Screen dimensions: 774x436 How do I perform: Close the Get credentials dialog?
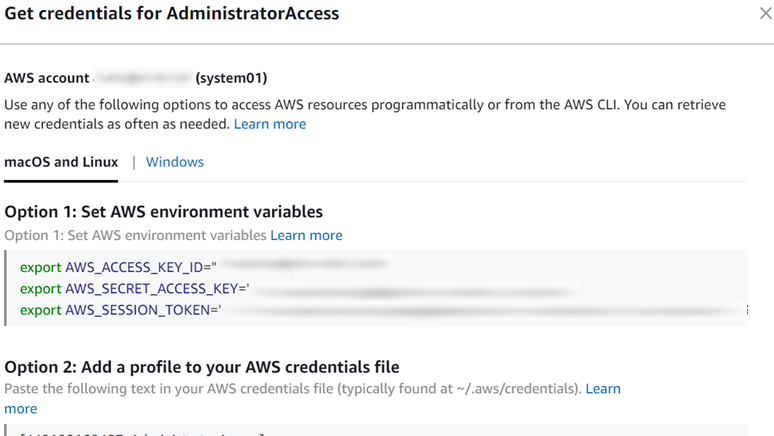click(765, 13)
